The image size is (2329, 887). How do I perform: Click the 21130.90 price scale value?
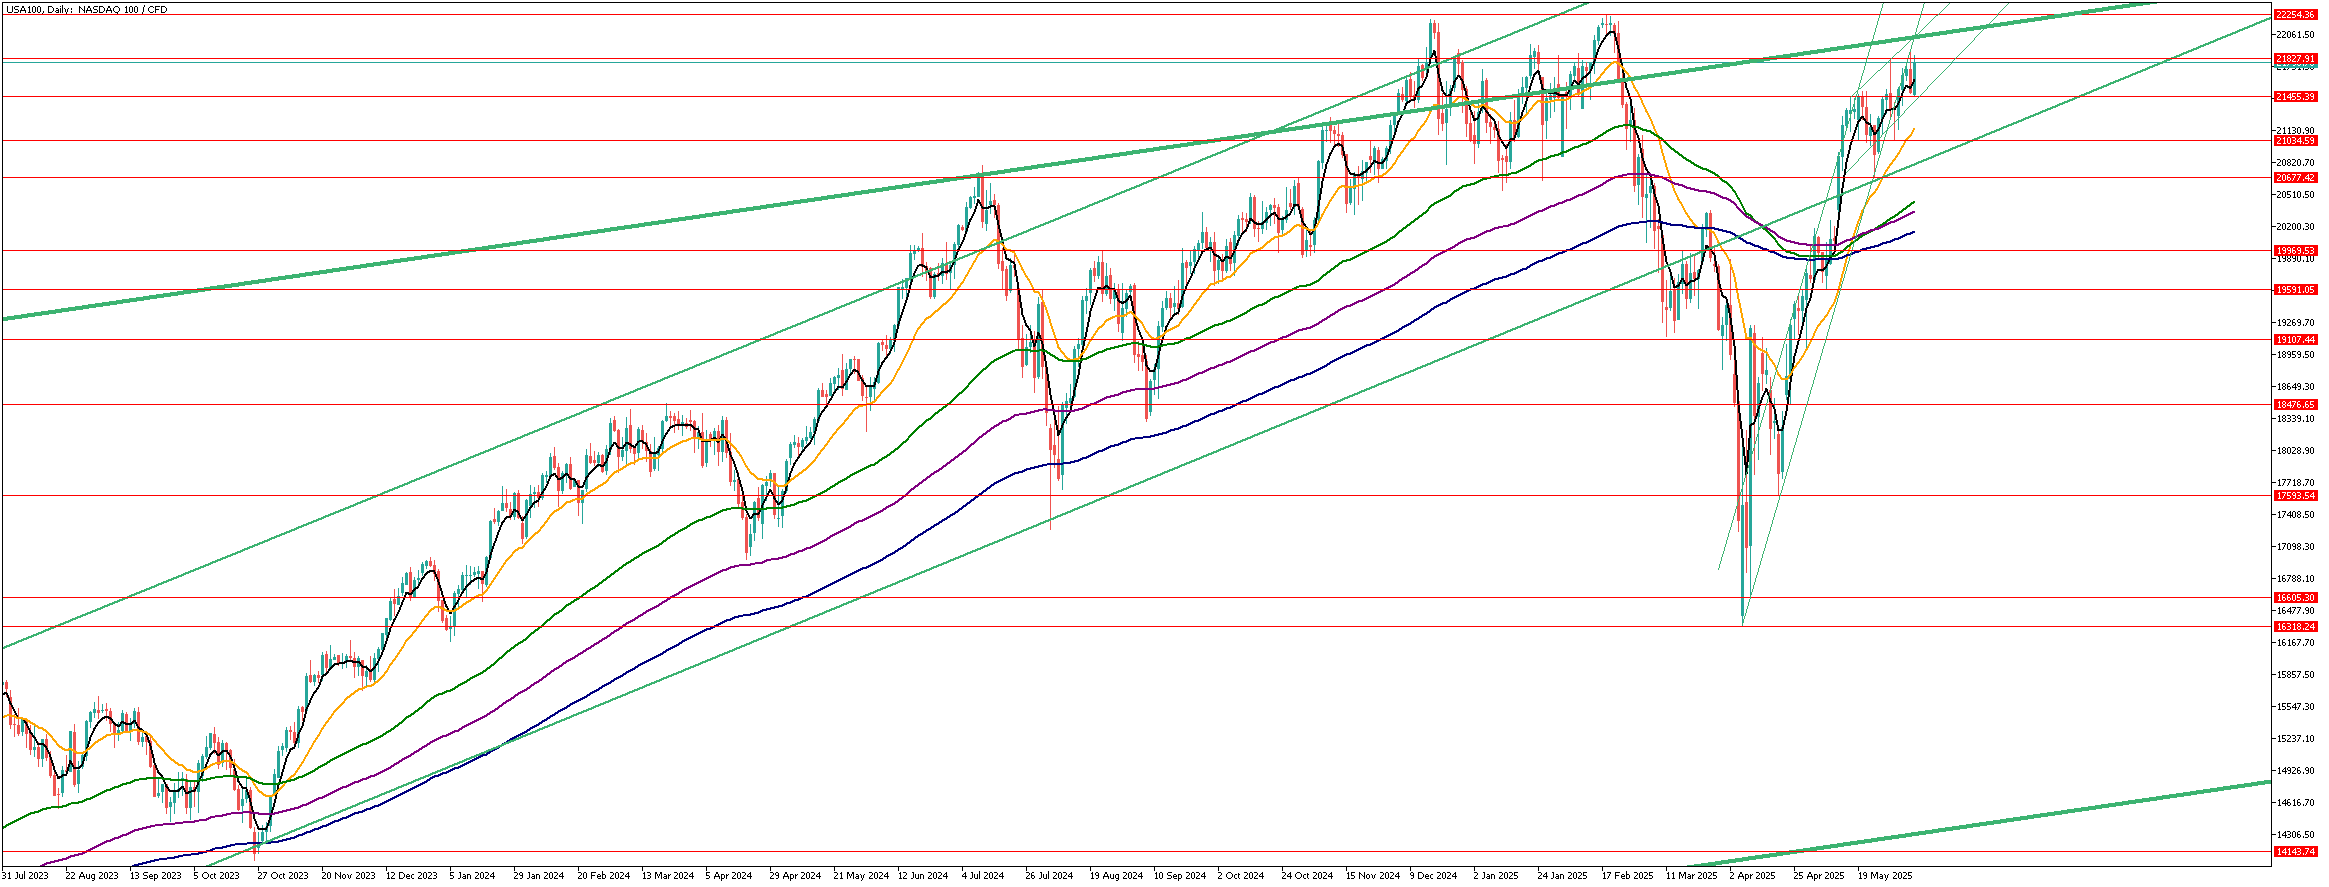coord(2296,131)
